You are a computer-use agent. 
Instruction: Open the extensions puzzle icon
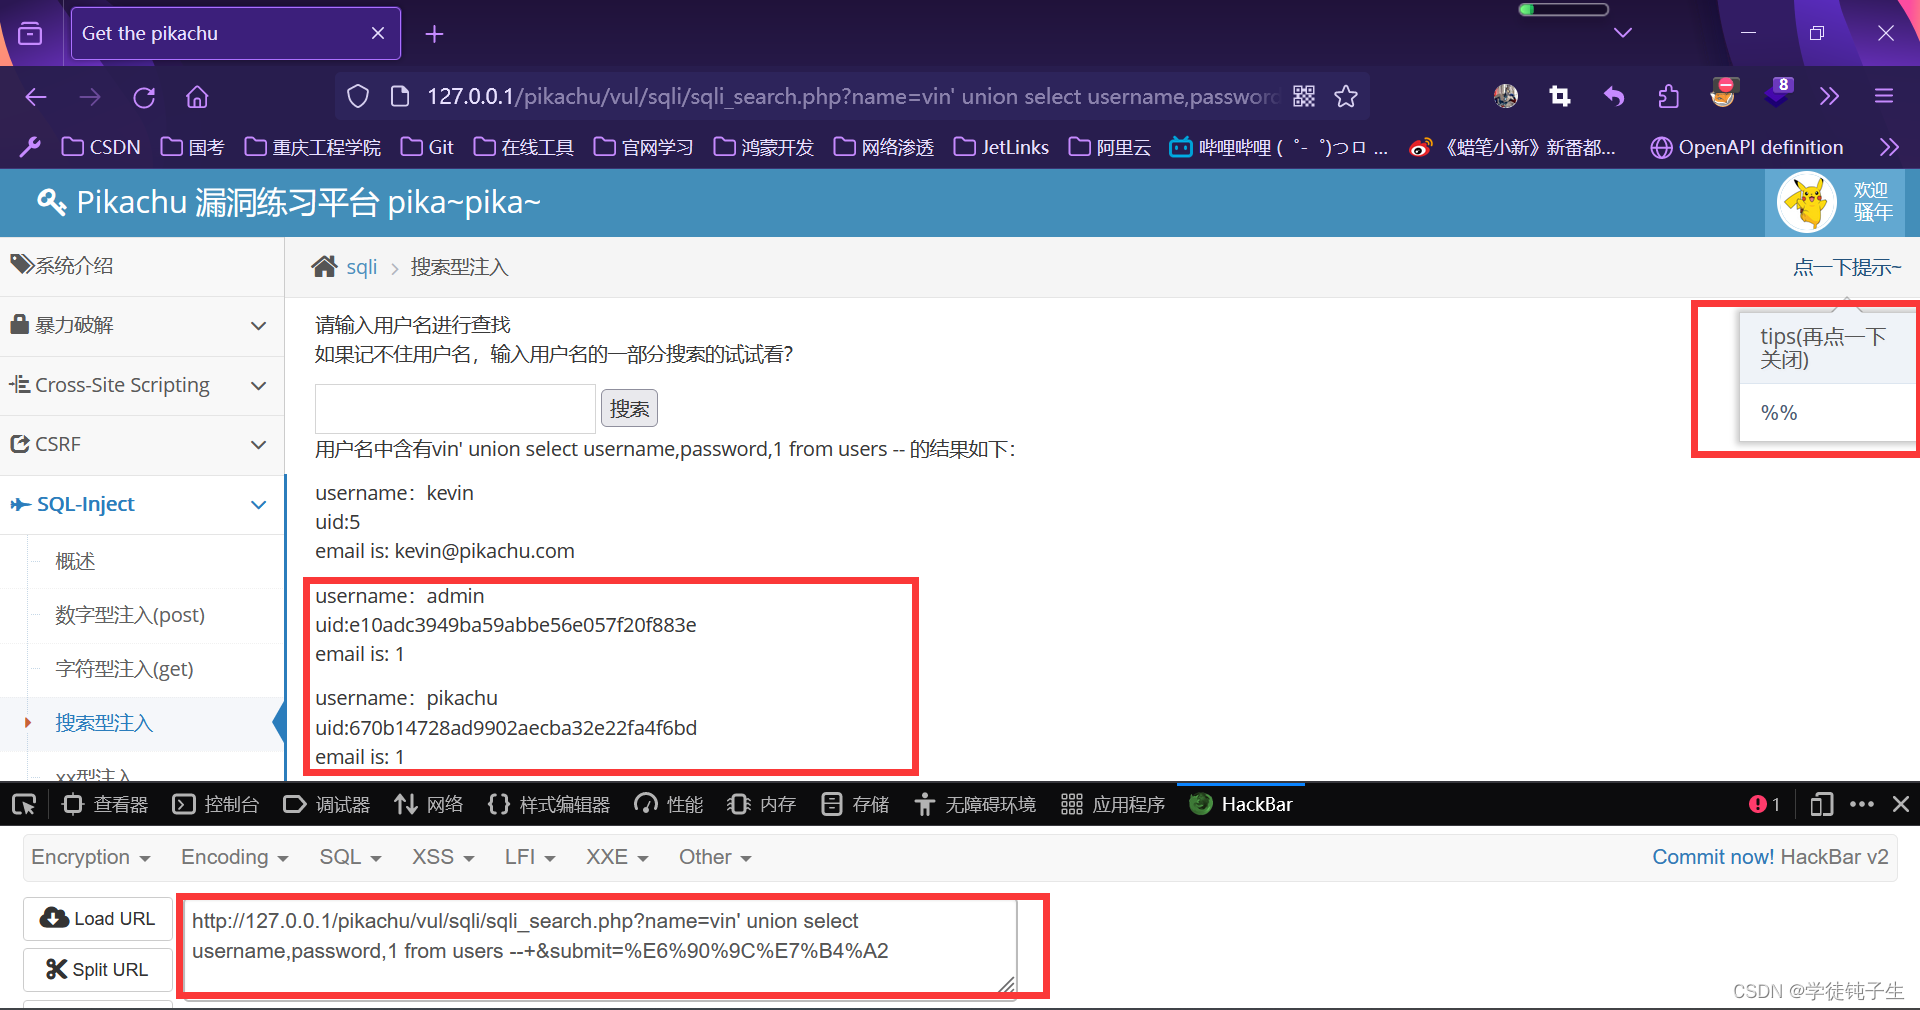1668,96
